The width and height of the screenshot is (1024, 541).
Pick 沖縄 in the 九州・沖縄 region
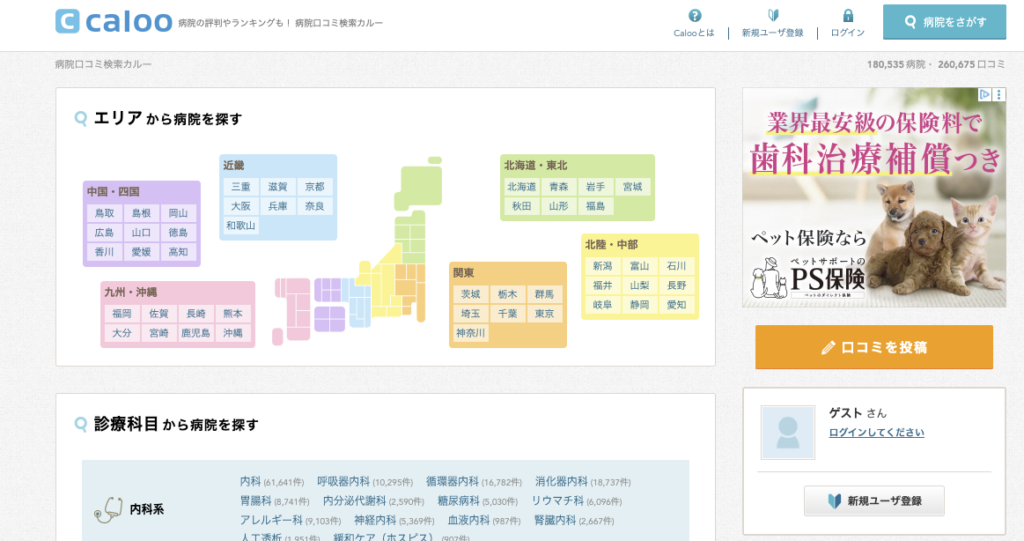[x=232, y=333]
